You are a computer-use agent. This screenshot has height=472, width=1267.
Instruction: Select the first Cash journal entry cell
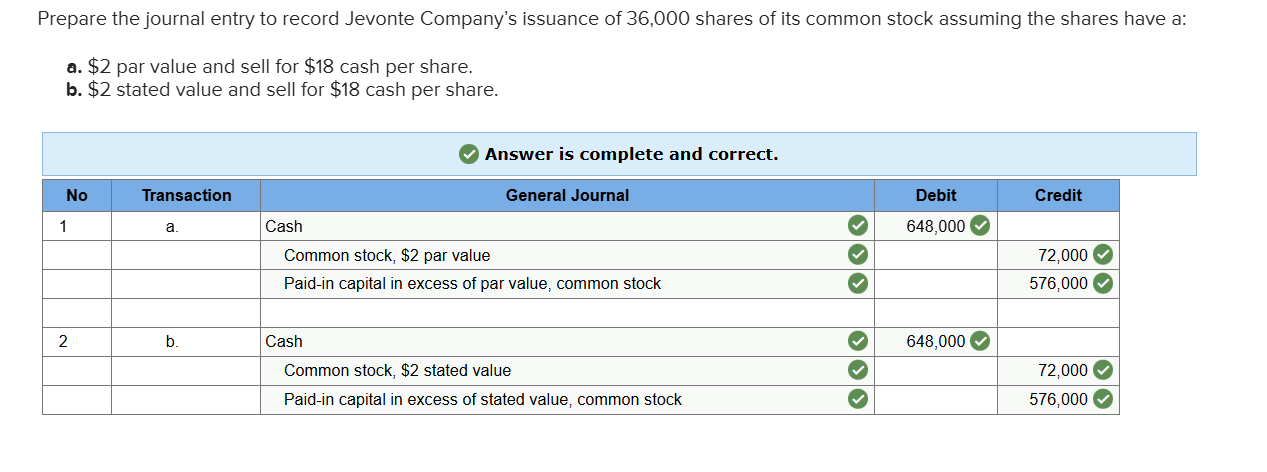(550, 226)
